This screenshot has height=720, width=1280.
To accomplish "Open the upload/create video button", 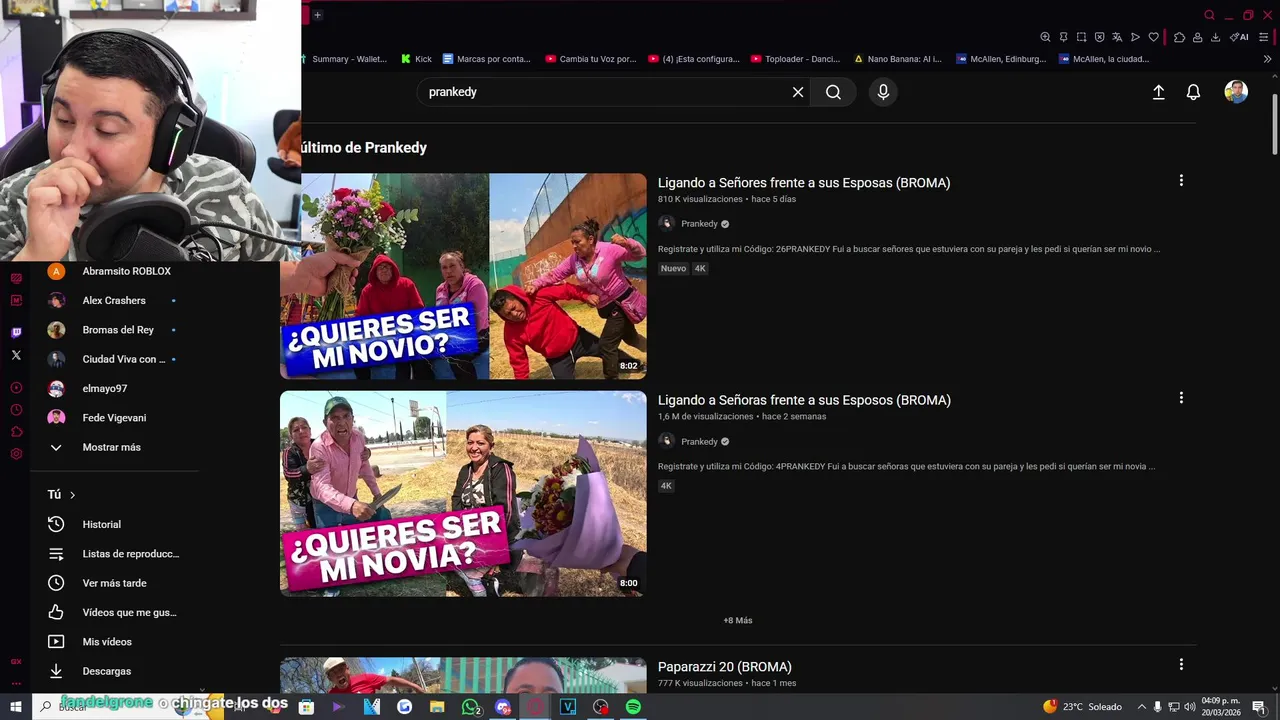I will click(1159, 92).
